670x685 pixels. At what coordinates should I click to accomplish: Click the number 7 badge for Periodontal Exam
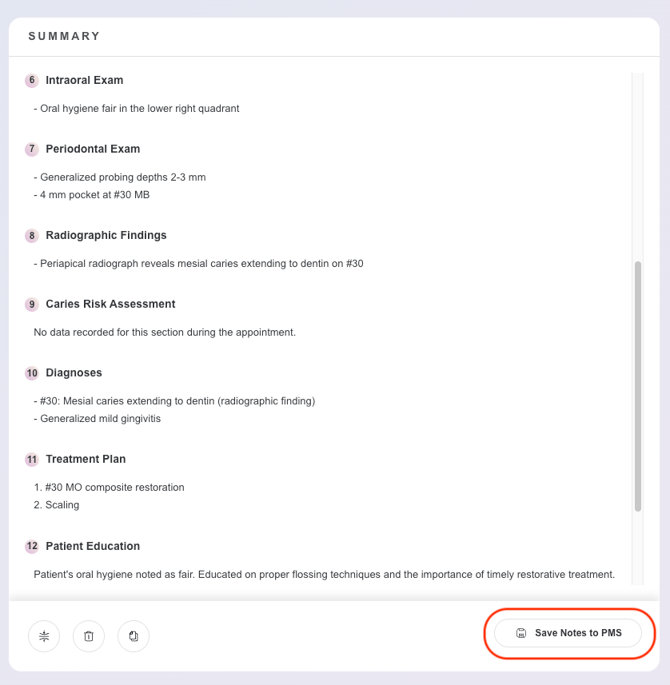(32, 149)
